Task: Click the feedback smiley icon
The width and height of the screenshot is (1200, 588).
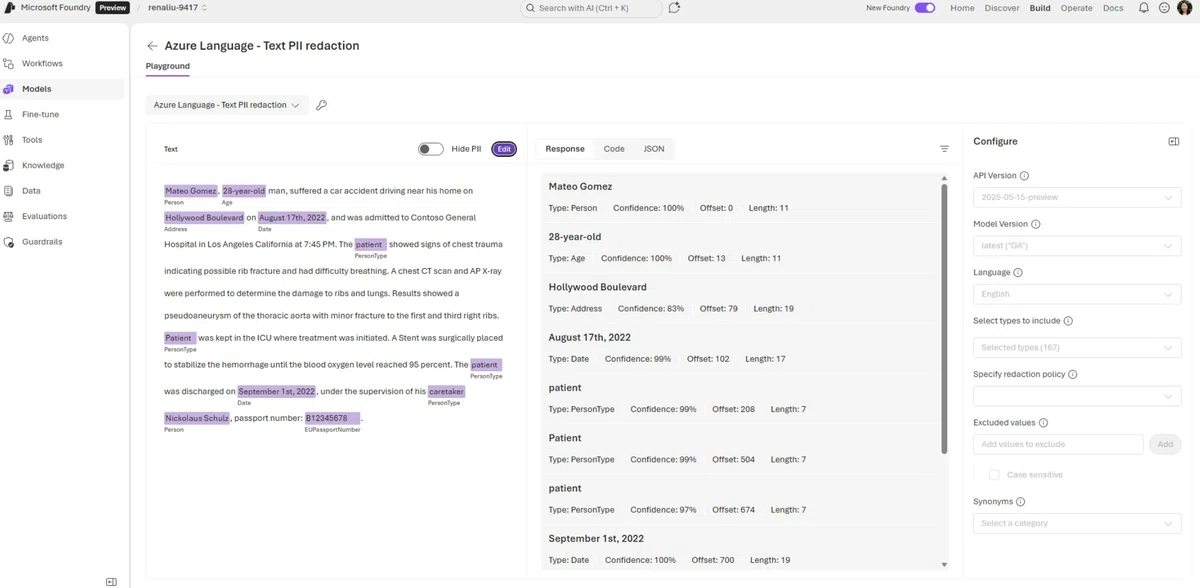Action: pos(1164,8)
